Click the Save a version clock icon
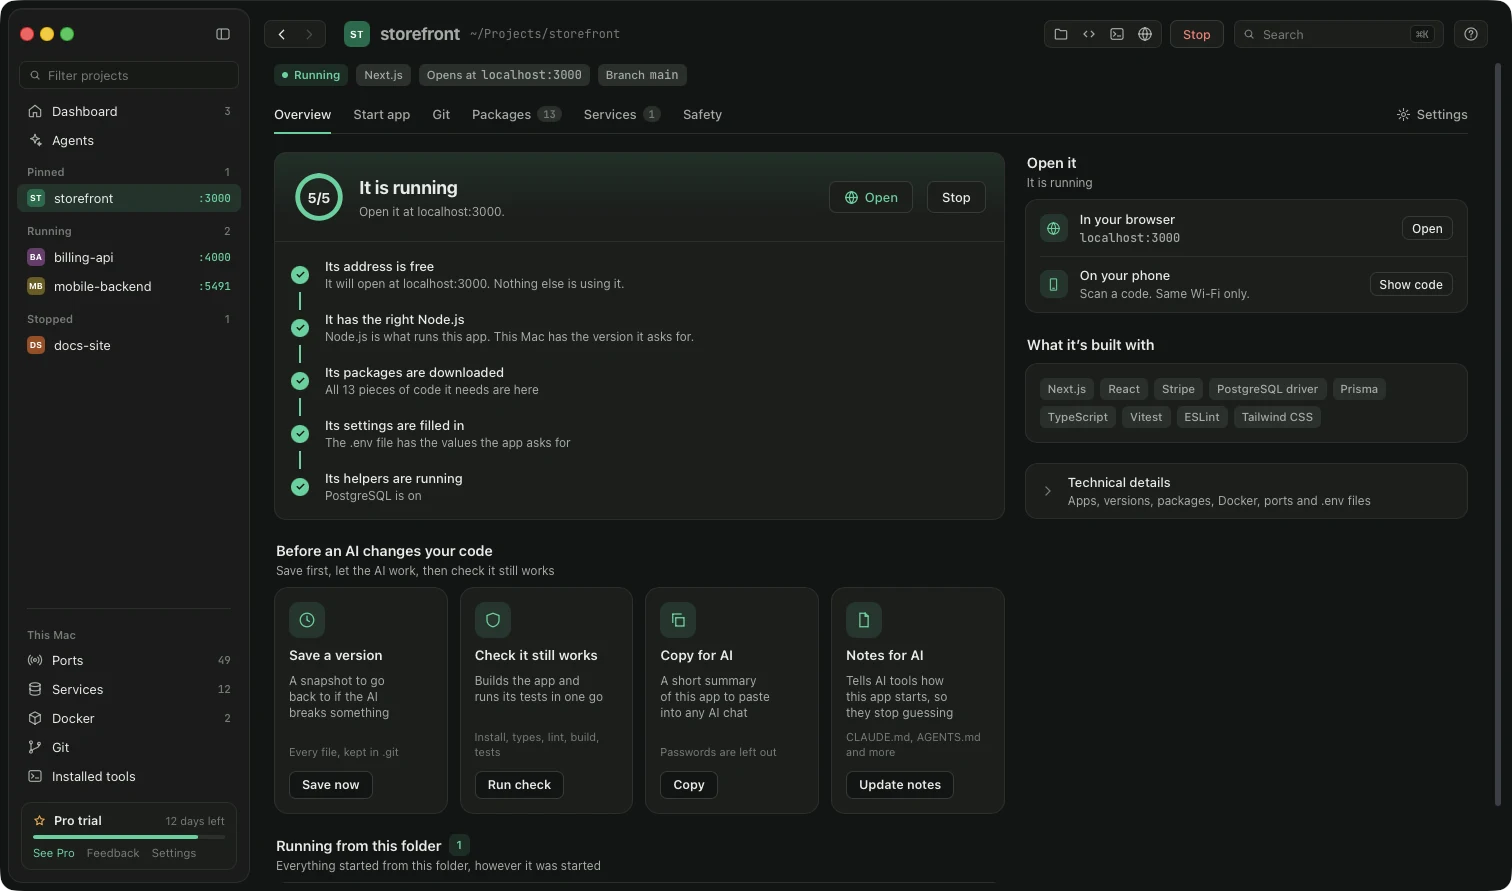Image resolution: width=1512 pixels, height=891 pixels. [x=307, y=620]
